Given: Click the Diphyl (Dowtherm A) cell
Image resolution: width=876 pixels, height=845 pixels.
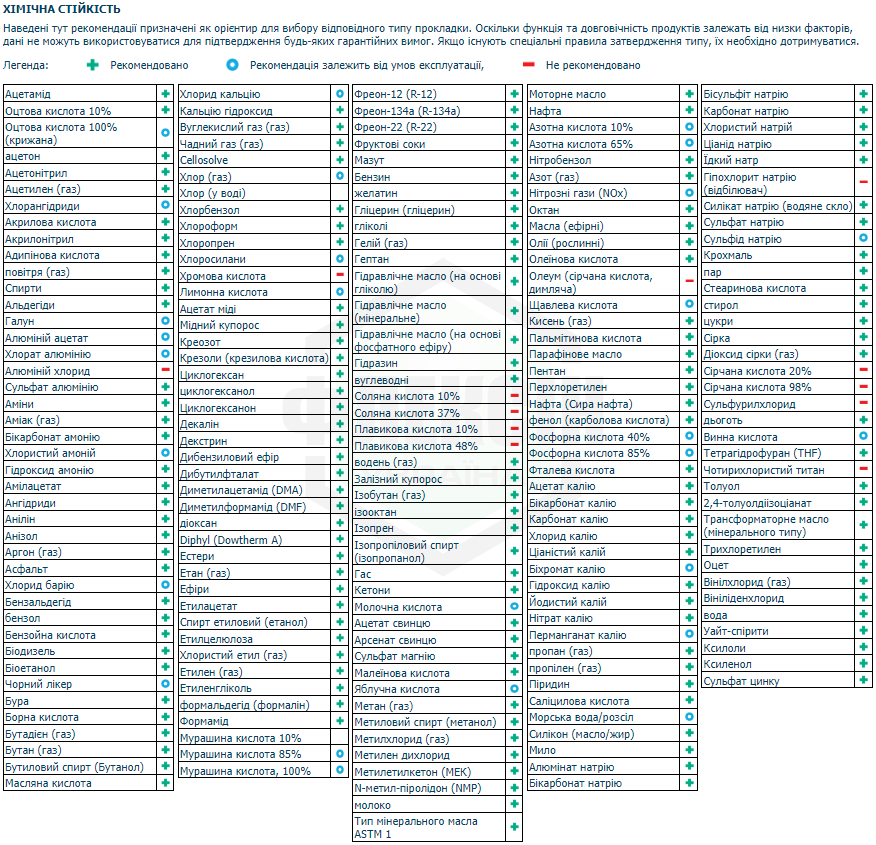Looking at the screenshot, I should point(255,540).
